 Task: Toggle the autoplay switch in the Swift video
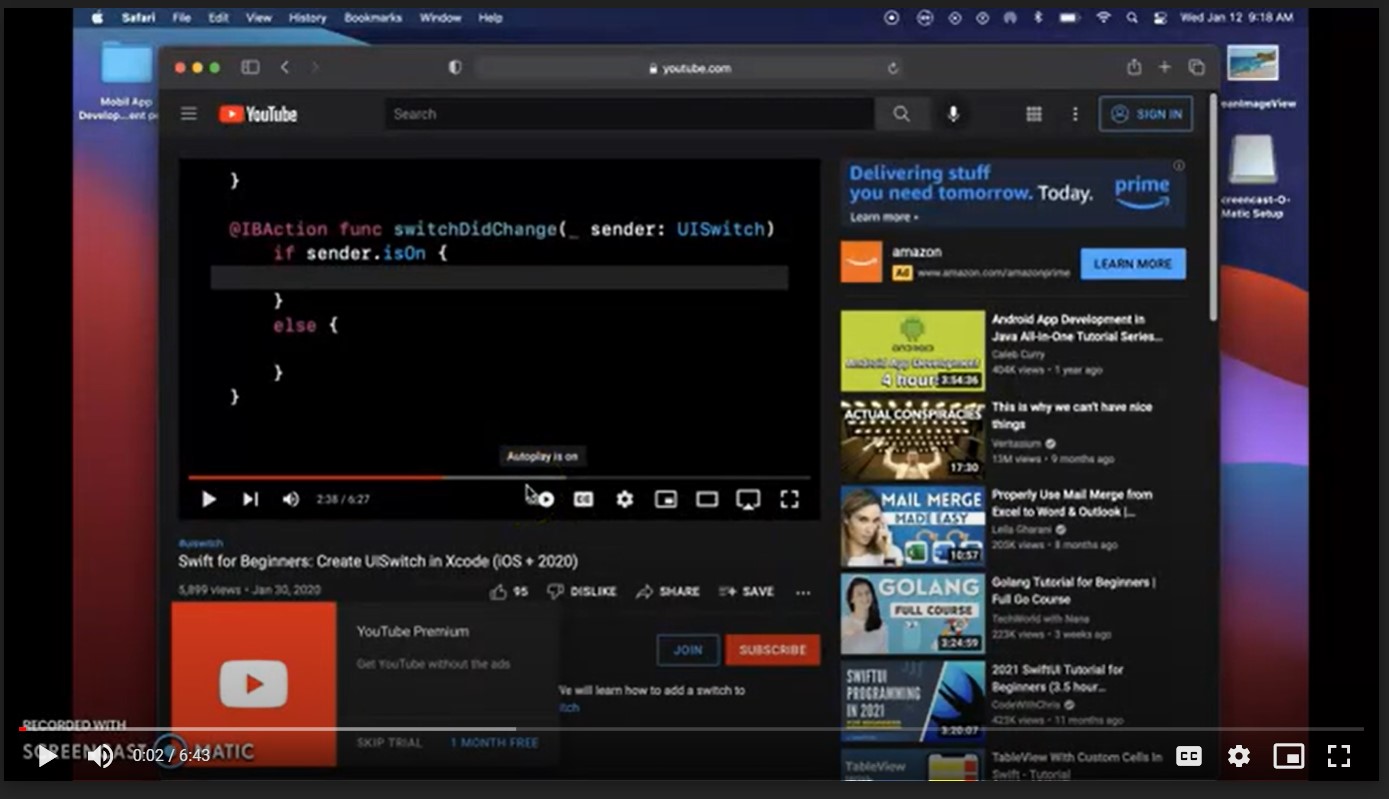pos(541,499)
